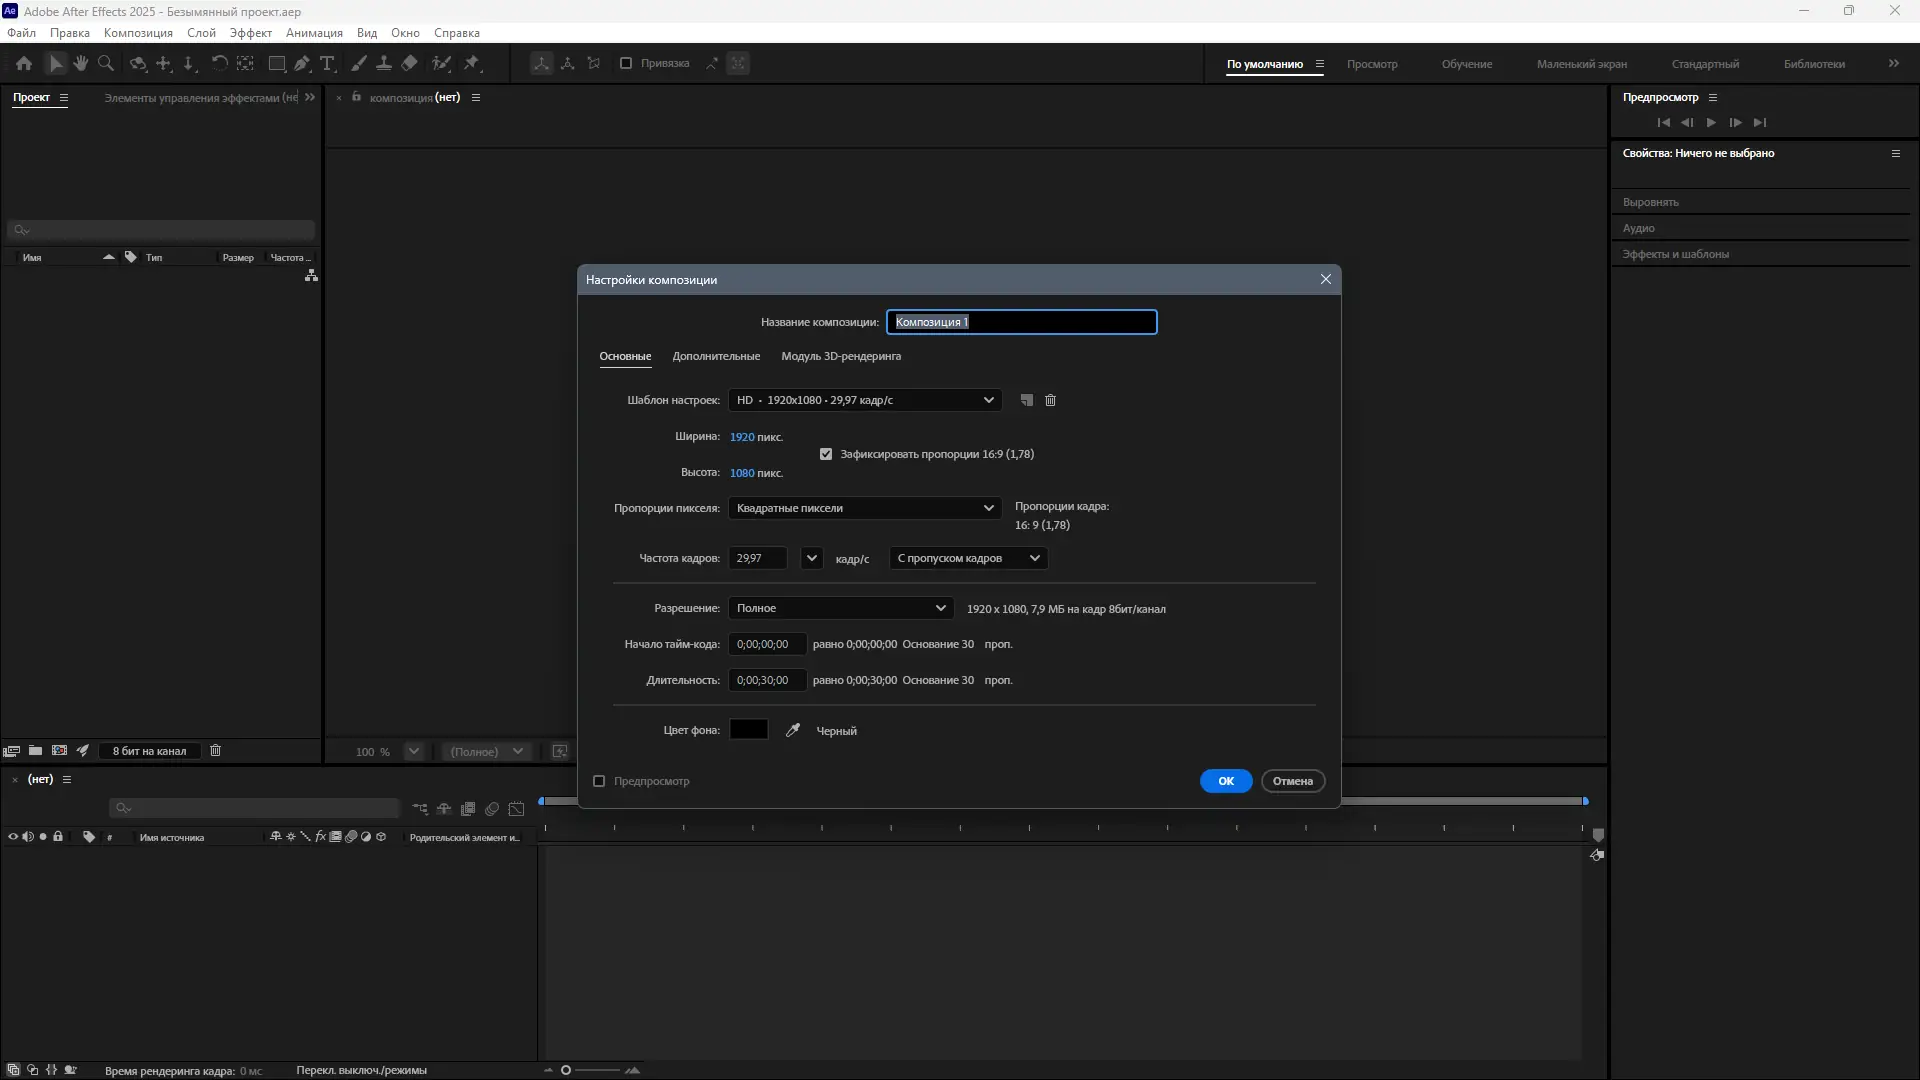Screen dimensions: 1920x1080
Task: Click the Отмена button
Action: (1293, 781)
